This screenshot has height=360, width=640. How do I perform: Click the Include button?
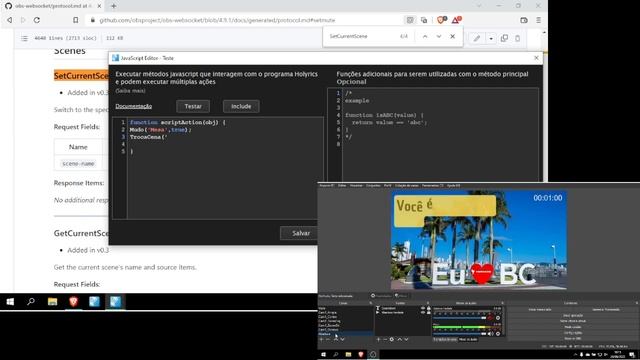click(x=241, y=106)
